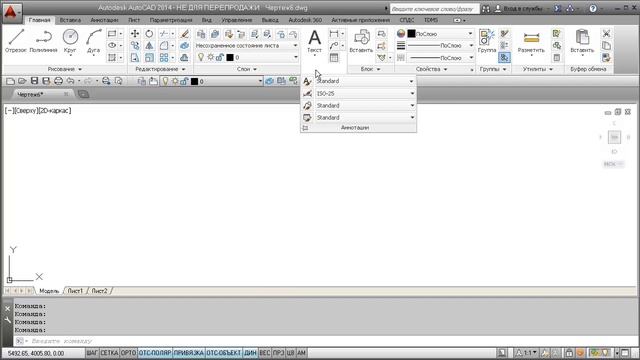This screenshot has width=640, height=360.
Task: Toggle СЕТКА grid display
Action: pos(109,353)
